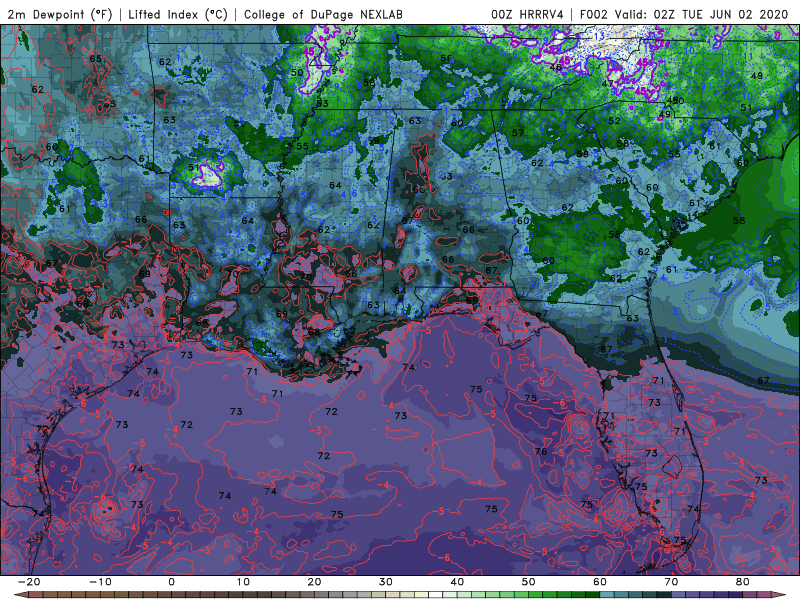The height and width of the screenshot is (600, 800).
Task: Click the 80 label on the color scale
Action: click(x=743, y=582)
